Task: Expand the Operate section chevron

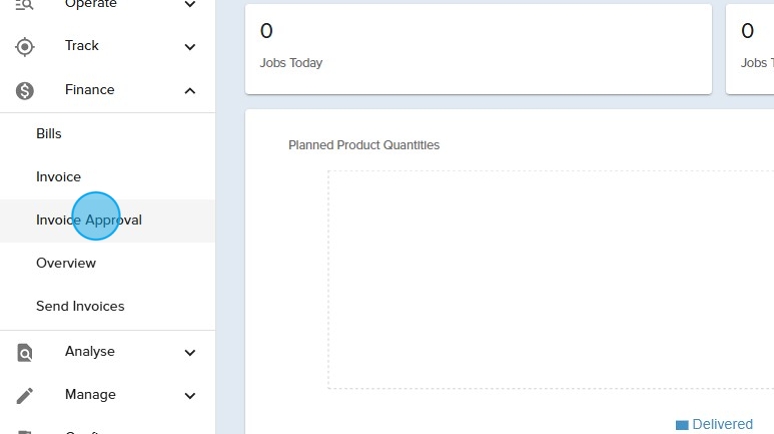Action: (190, 5)
